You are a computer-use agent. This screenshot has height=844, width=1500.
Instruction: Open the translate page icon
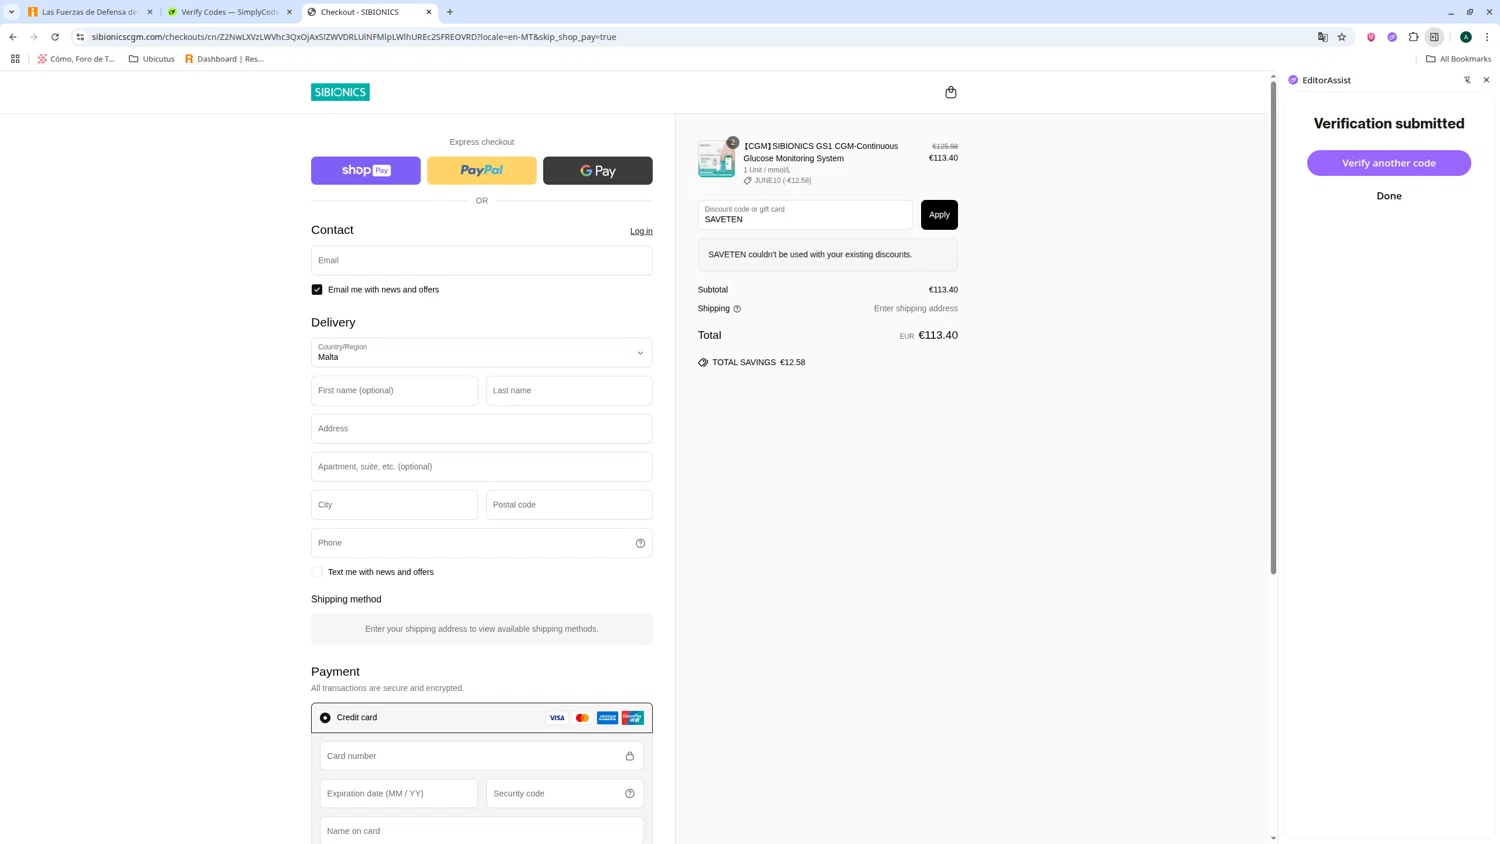point(1323,37)
